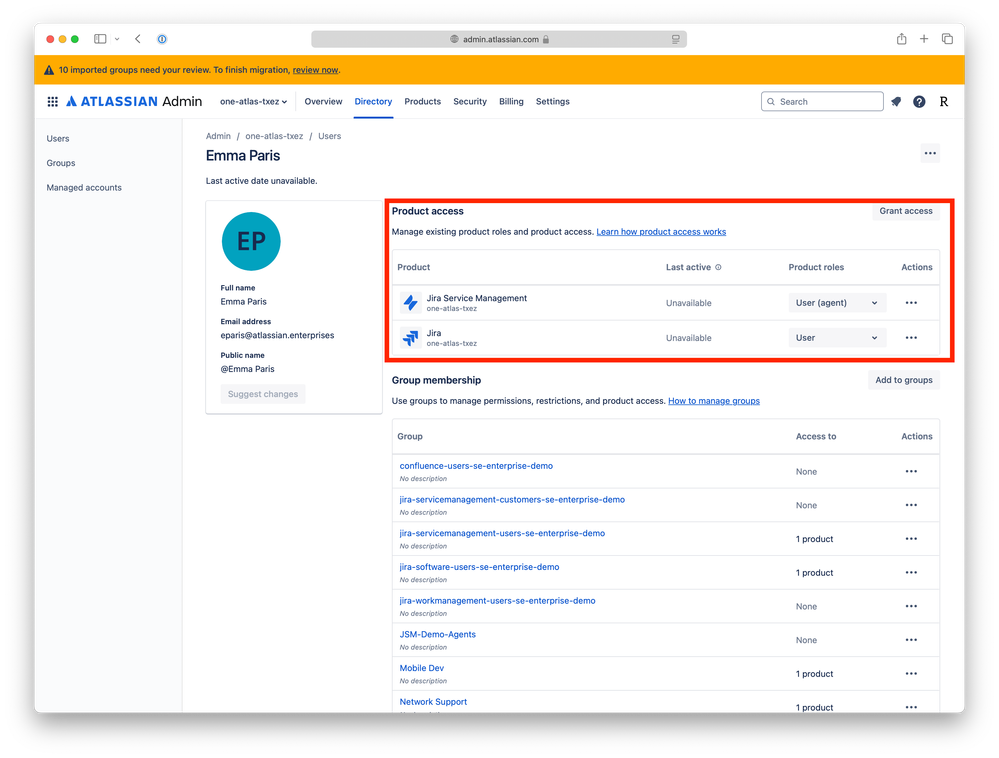Open actions for jira-workmanagement-users-se-enterprise-demo group
Viewport: 999px width, 758px height.
[911, 606]
